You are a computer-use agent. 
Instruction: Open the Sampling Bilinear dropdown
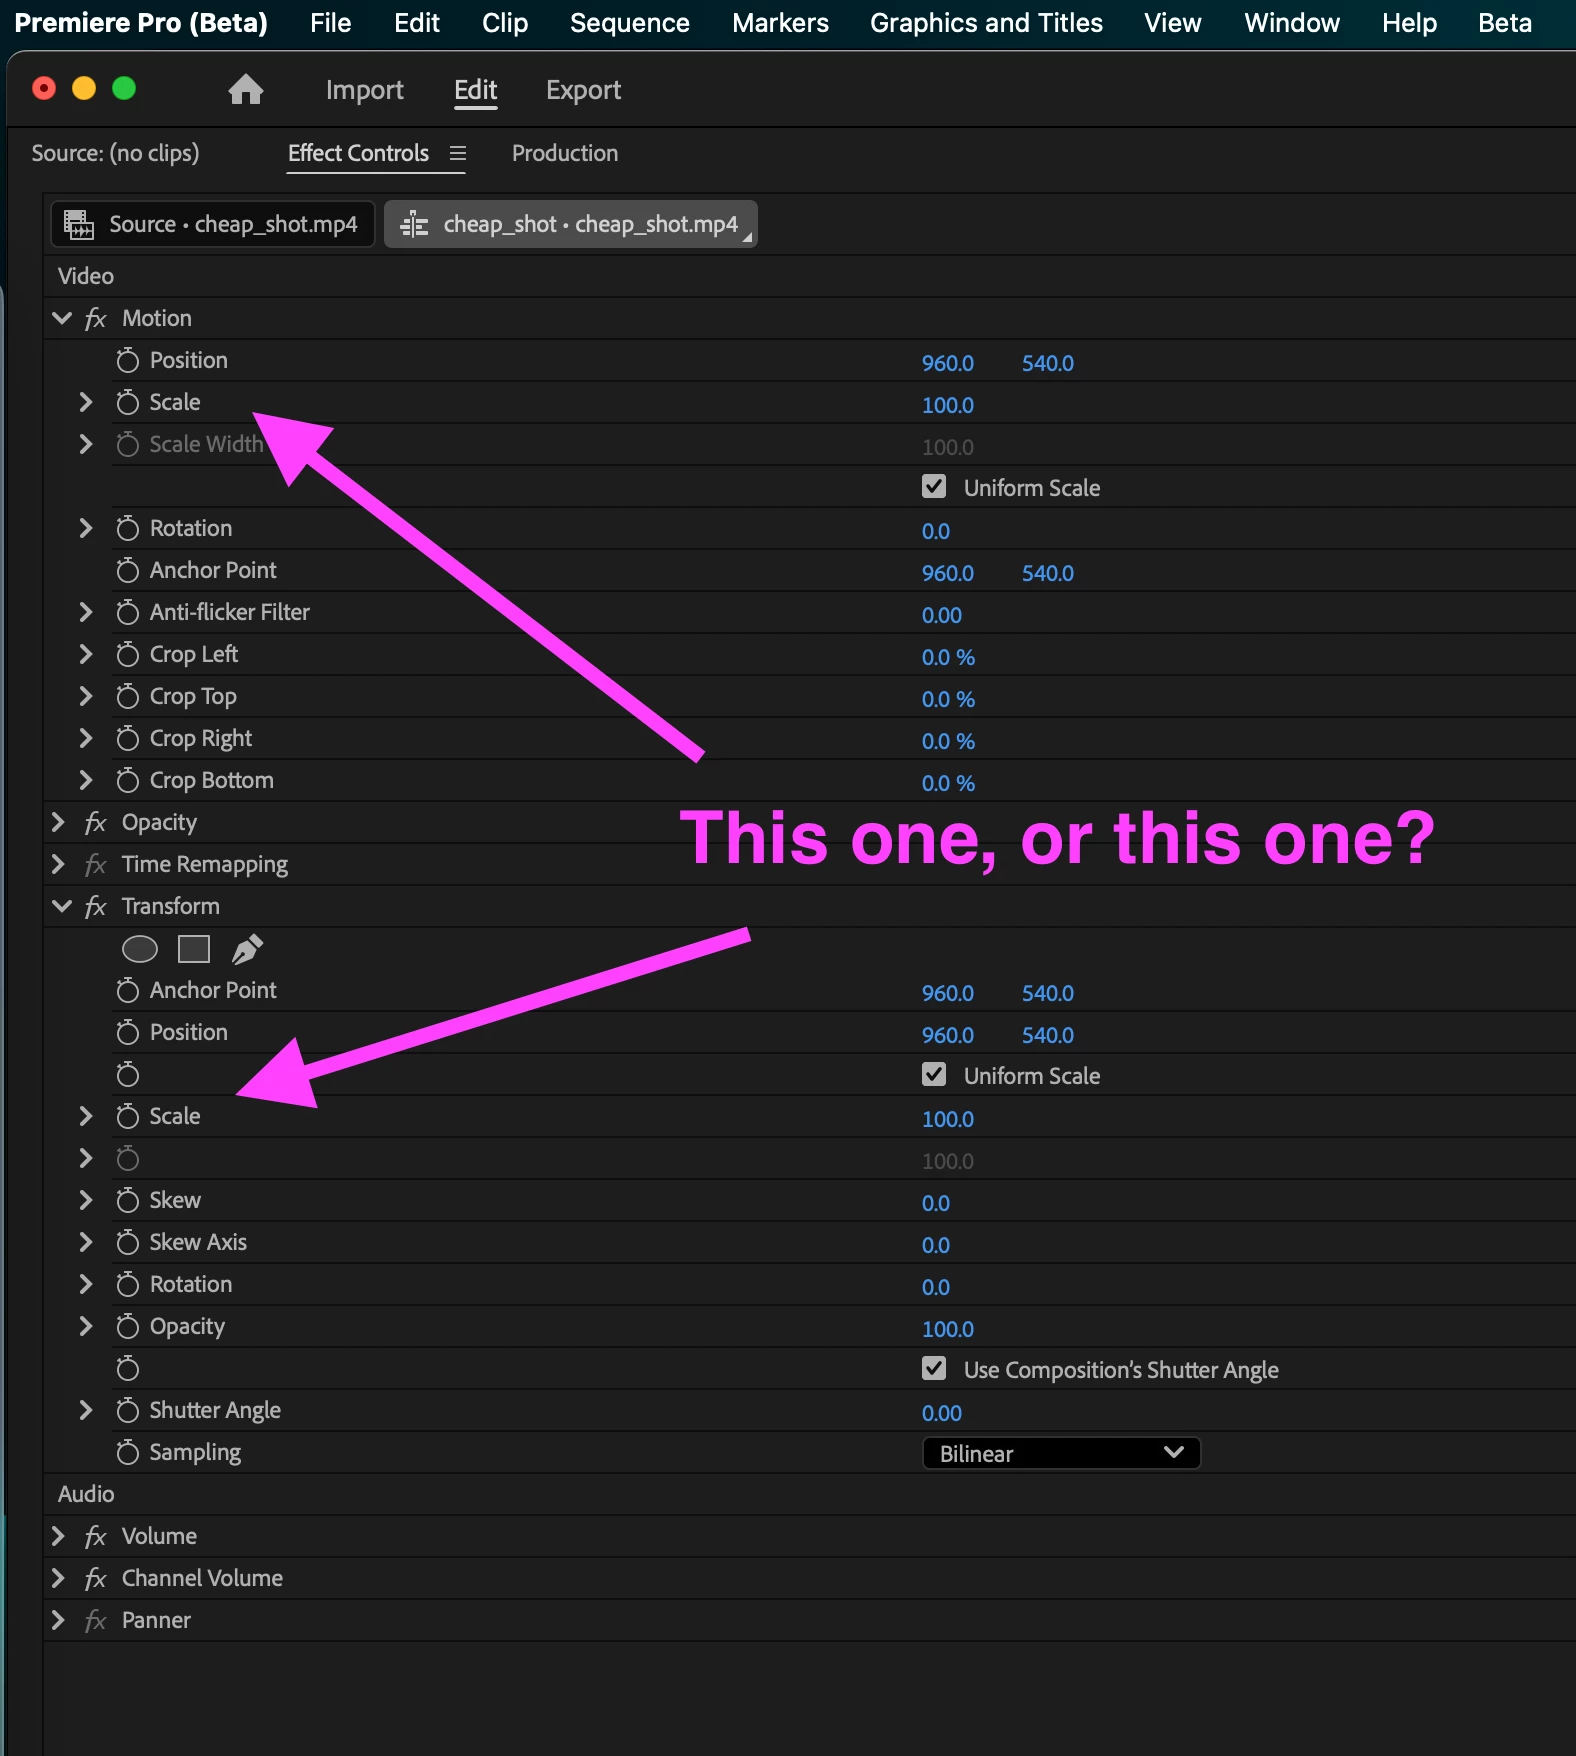(1061, 1453)
